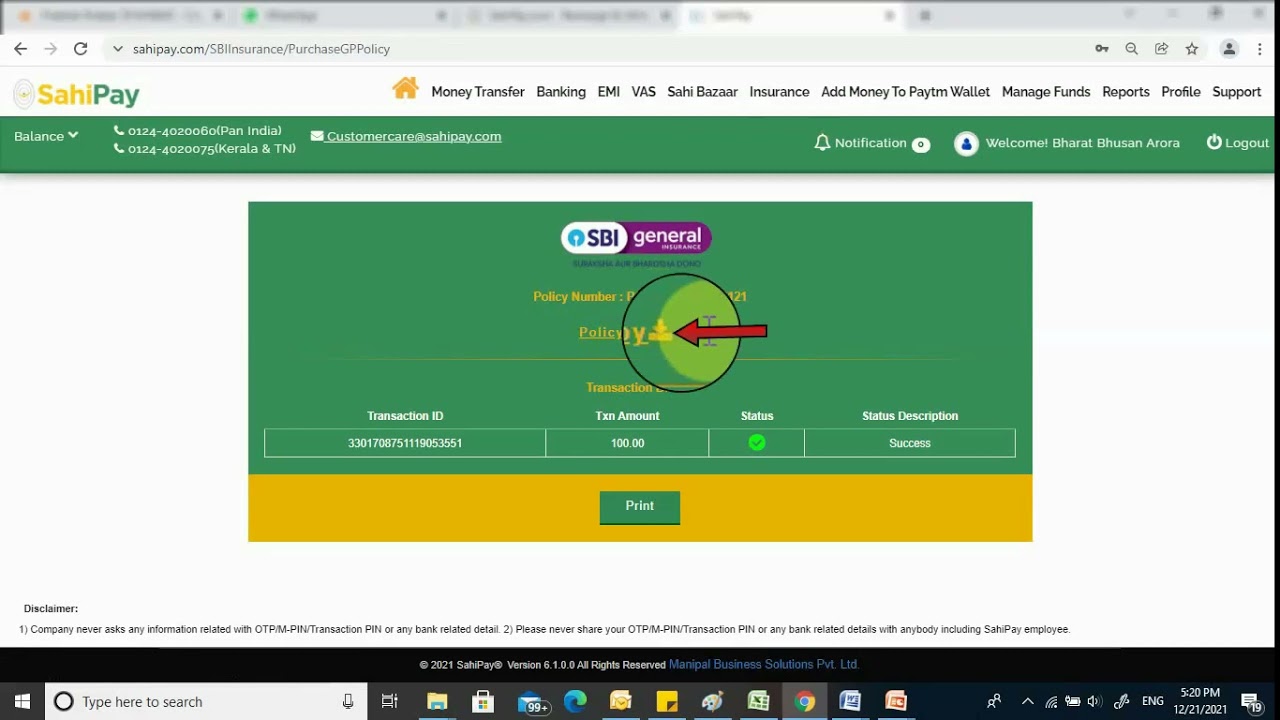The image size is (1280, 720).
Task: Open the VAS menu
Action: [x=644, y=92]
